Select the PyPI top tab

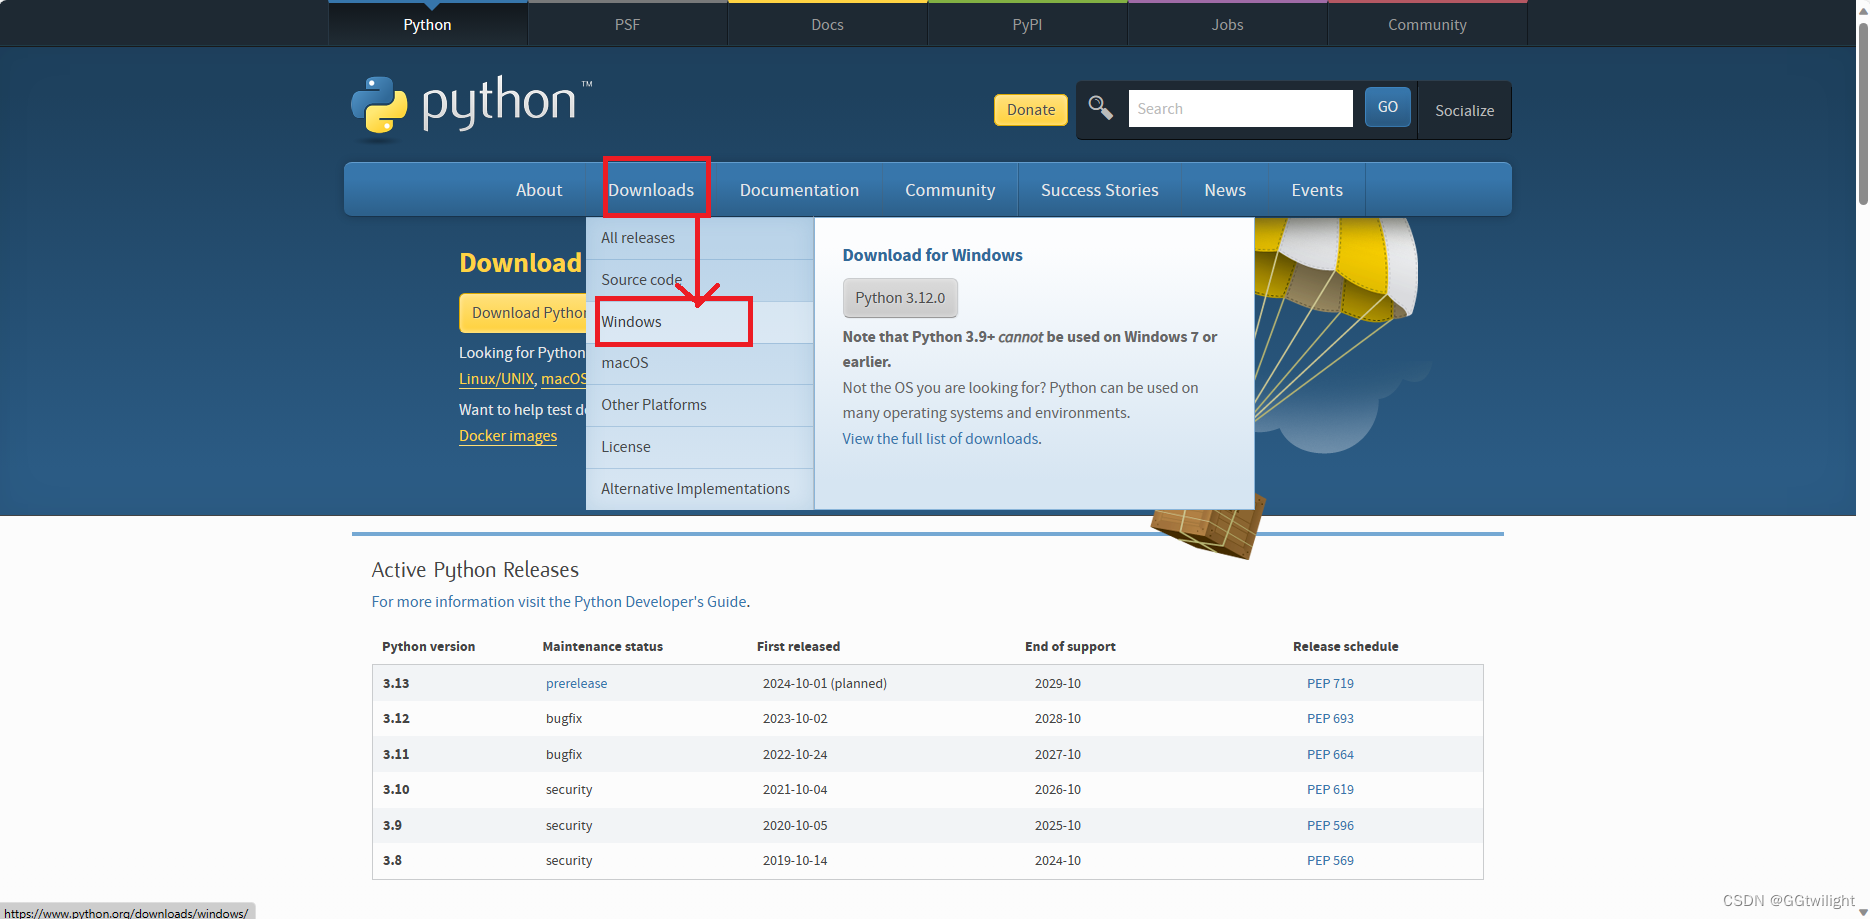(x=1027, y=24)
